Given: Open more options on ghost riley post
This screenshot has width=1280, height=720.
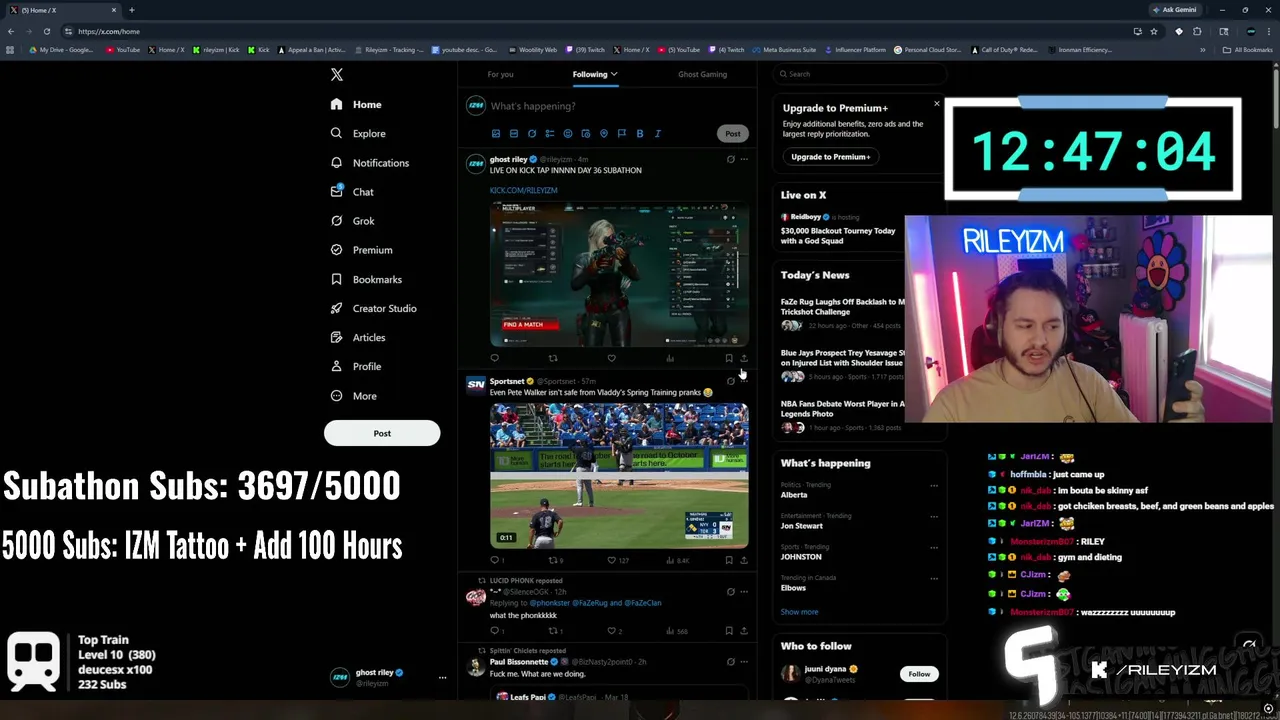Looking at the screenshot, I should click(744, 159).
